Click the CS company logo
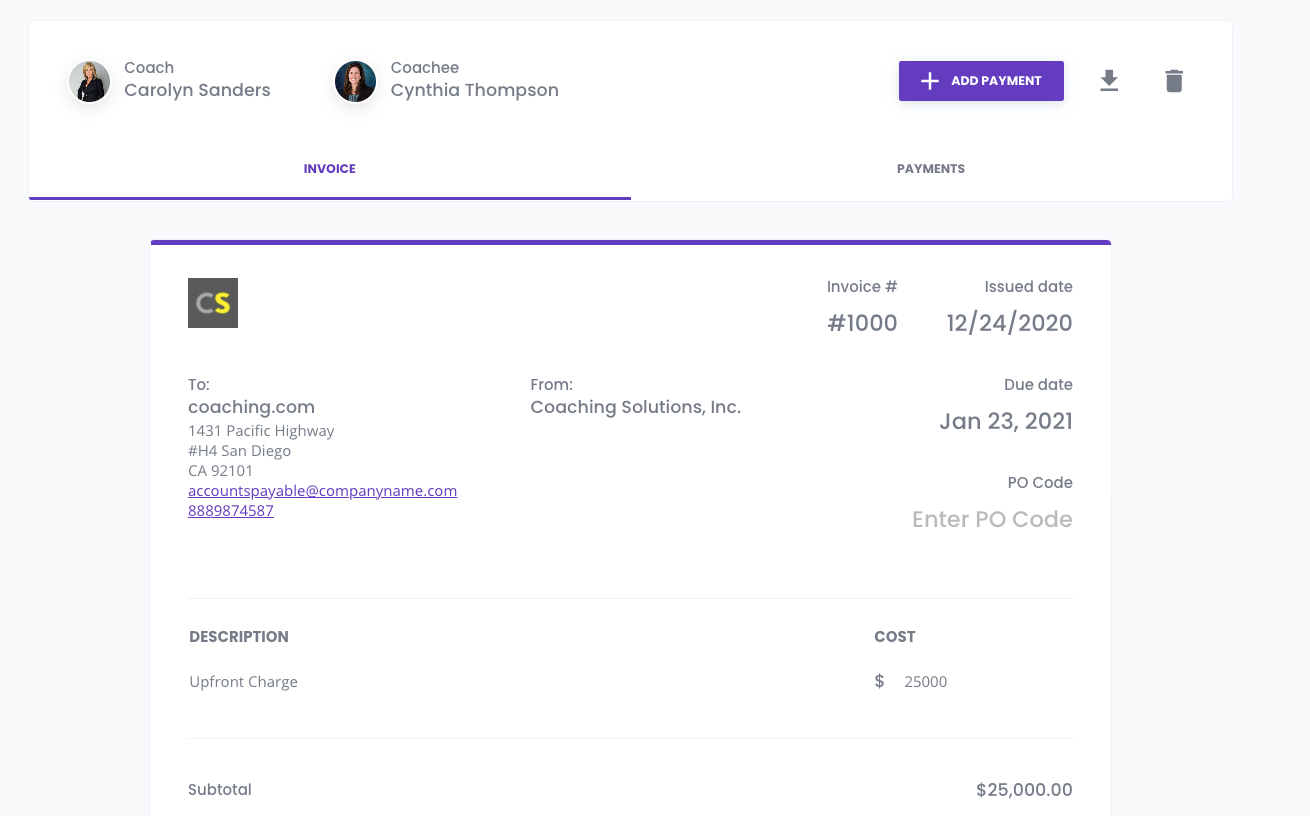Image resolution: width=1310 pixels, height=816 pixels. click(213, 303)
